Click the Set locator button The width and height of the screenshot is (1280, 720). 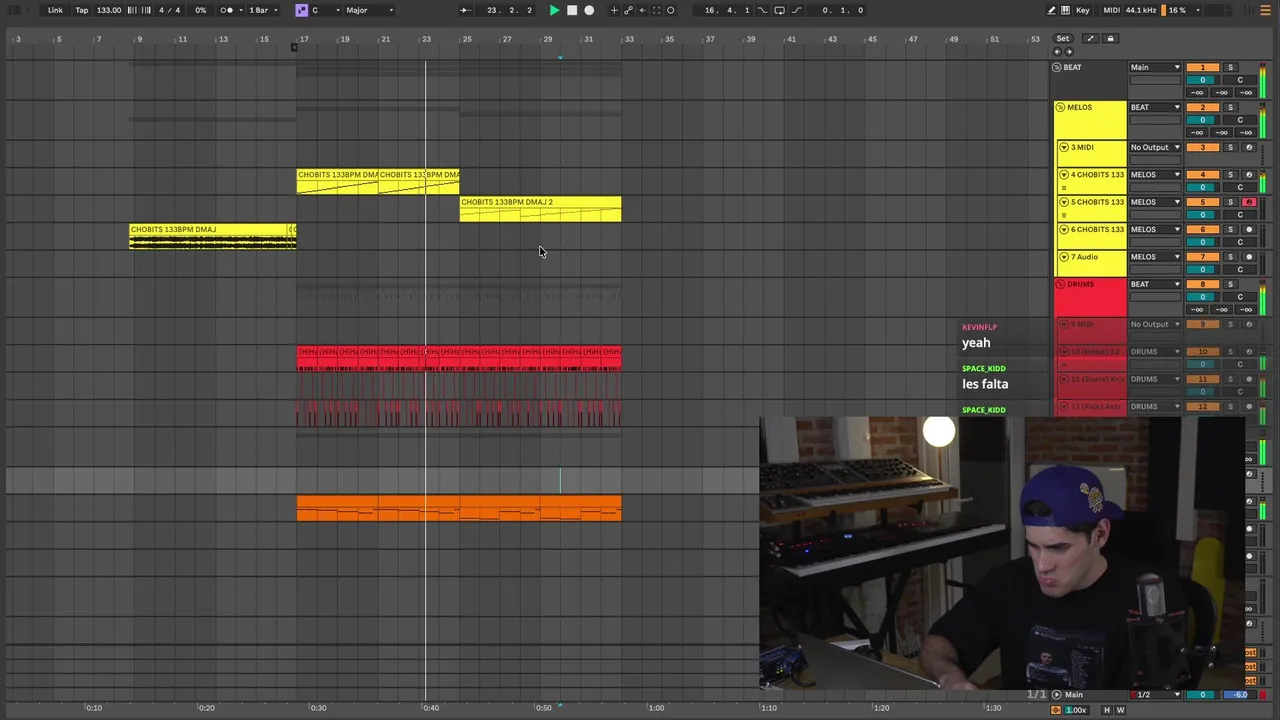click(x=1063, y=38)
